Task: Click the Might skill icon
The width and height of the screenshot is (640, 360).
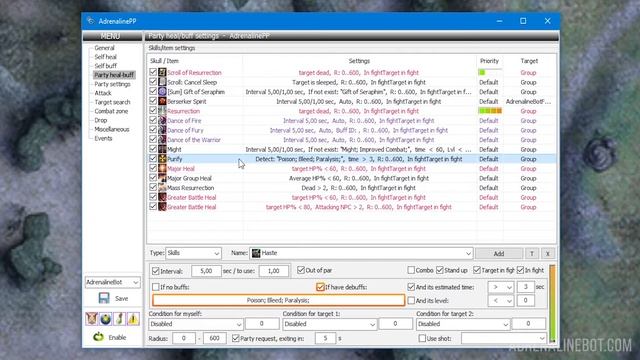Action: point(162,149)
